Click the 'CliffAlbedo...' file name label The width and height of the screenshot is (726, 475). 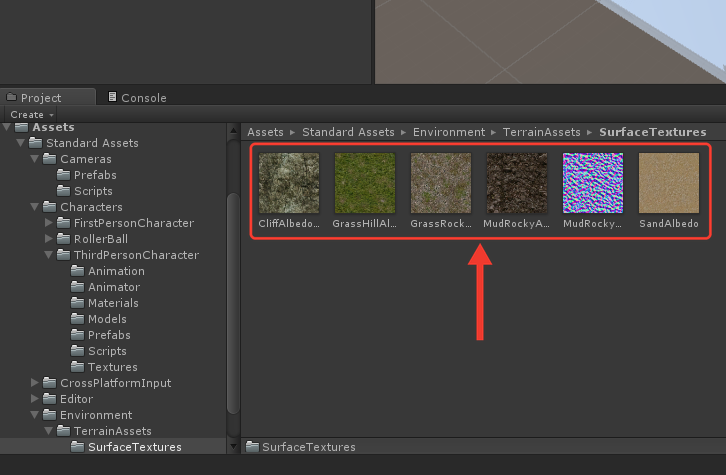289,224
